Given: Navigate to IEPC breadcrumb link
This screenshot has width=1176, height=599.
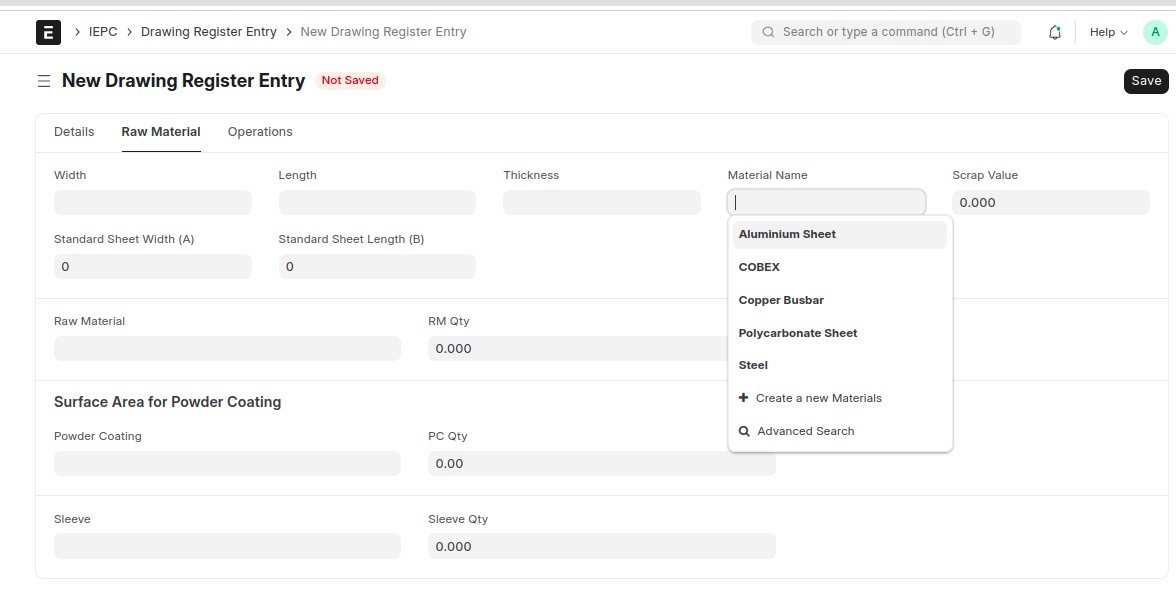Looking at the screenshot, I should point(103,32).
